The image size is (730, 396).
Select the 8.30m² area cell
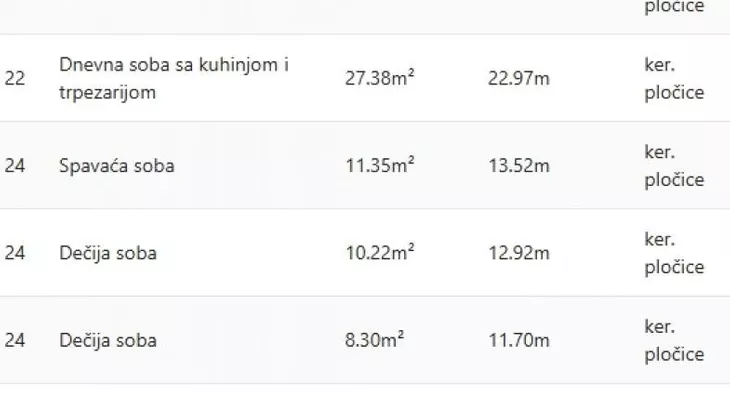click(x=374, y=340)
